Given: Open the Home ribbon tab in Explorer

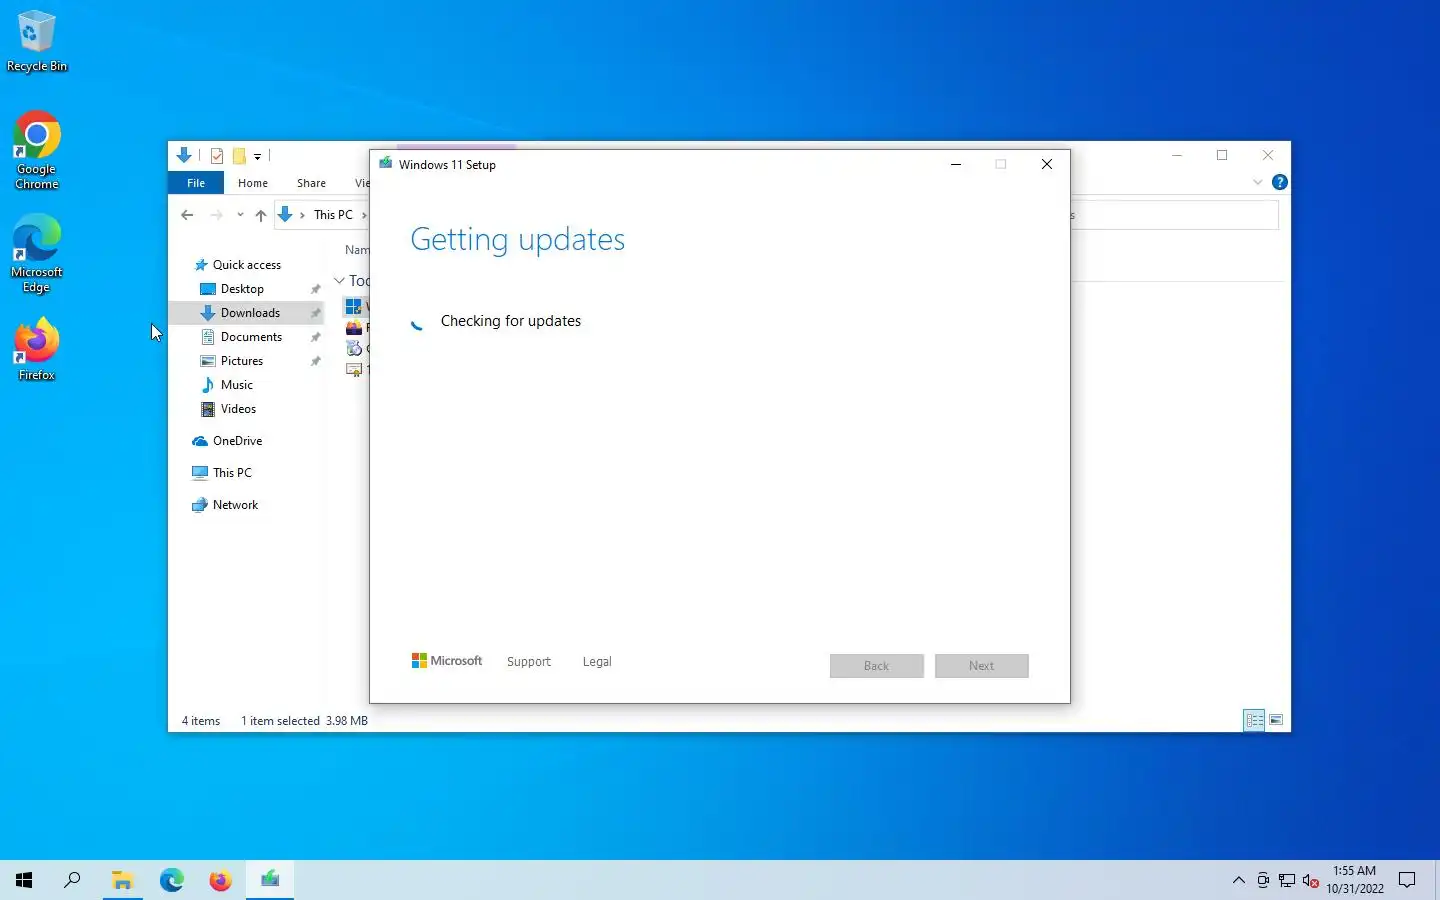Looking at the screenshot, I should coord(253,183).
